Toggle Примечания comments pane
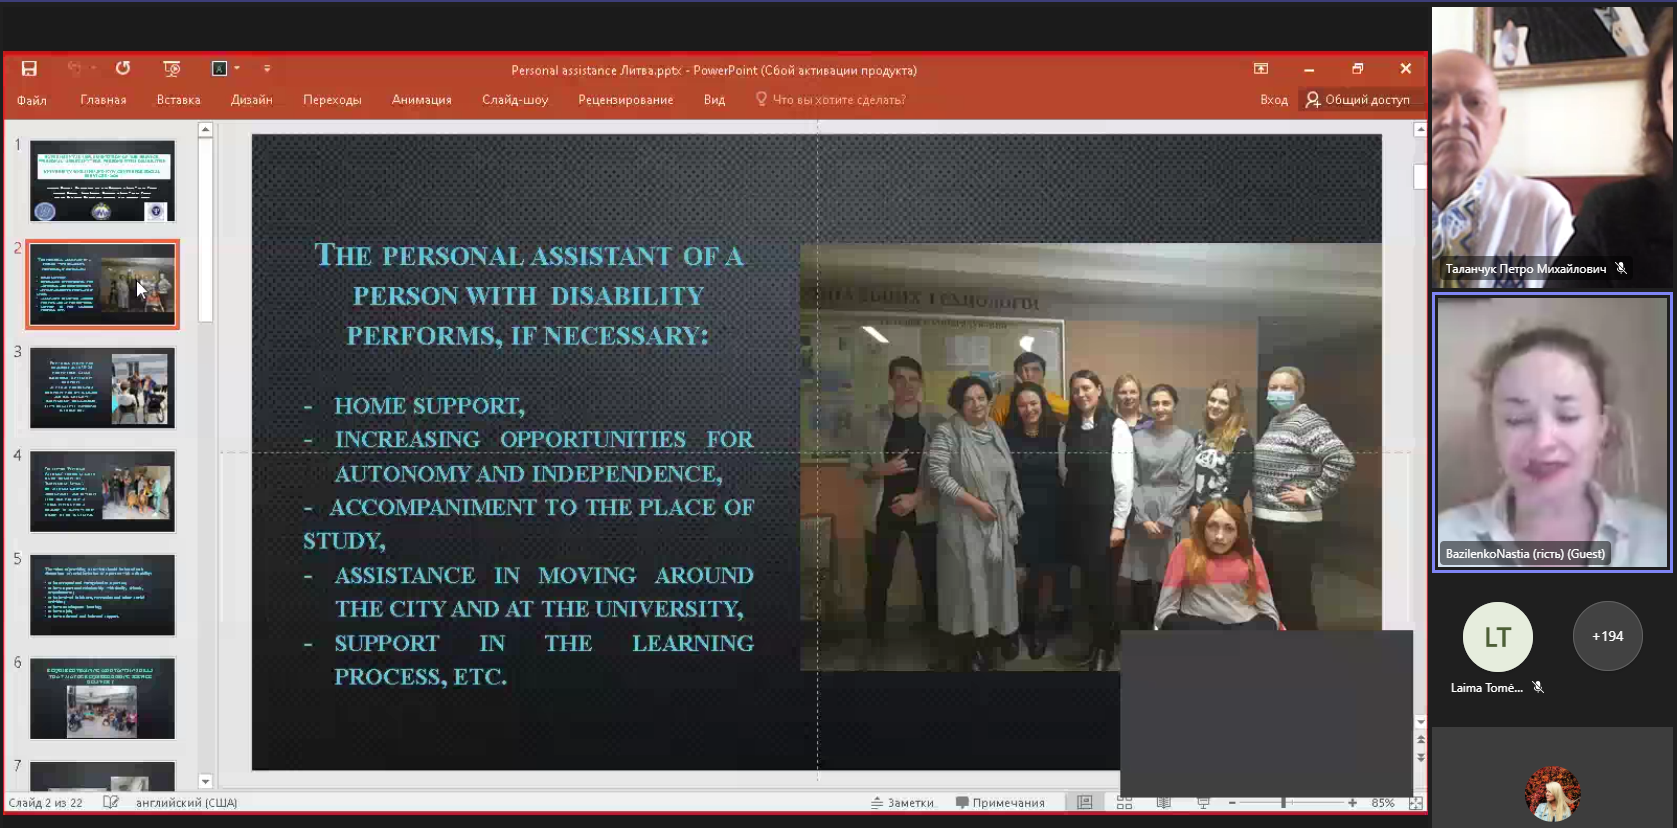 pyautogui.click(x=1000, y=803)
